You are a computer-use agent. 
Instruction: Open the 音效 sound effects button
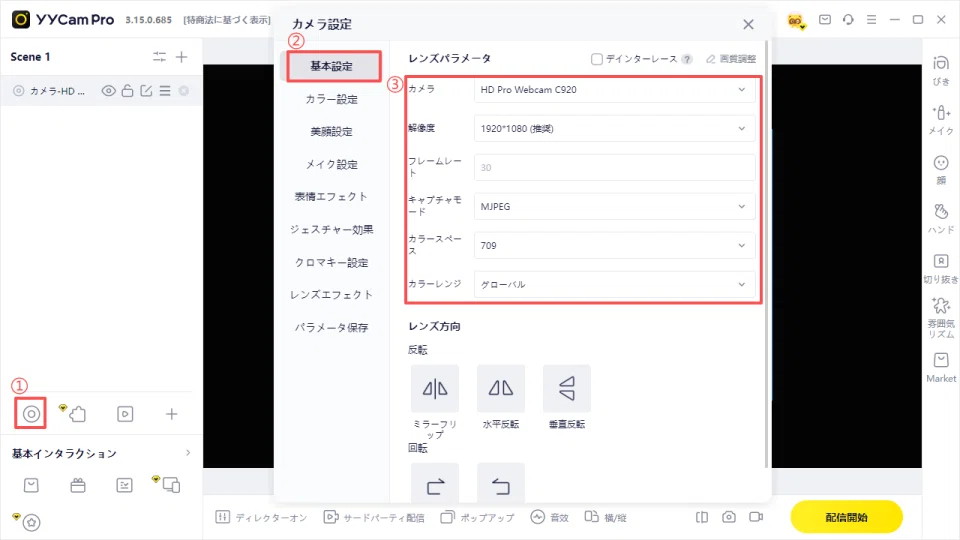tap(550, 517)
